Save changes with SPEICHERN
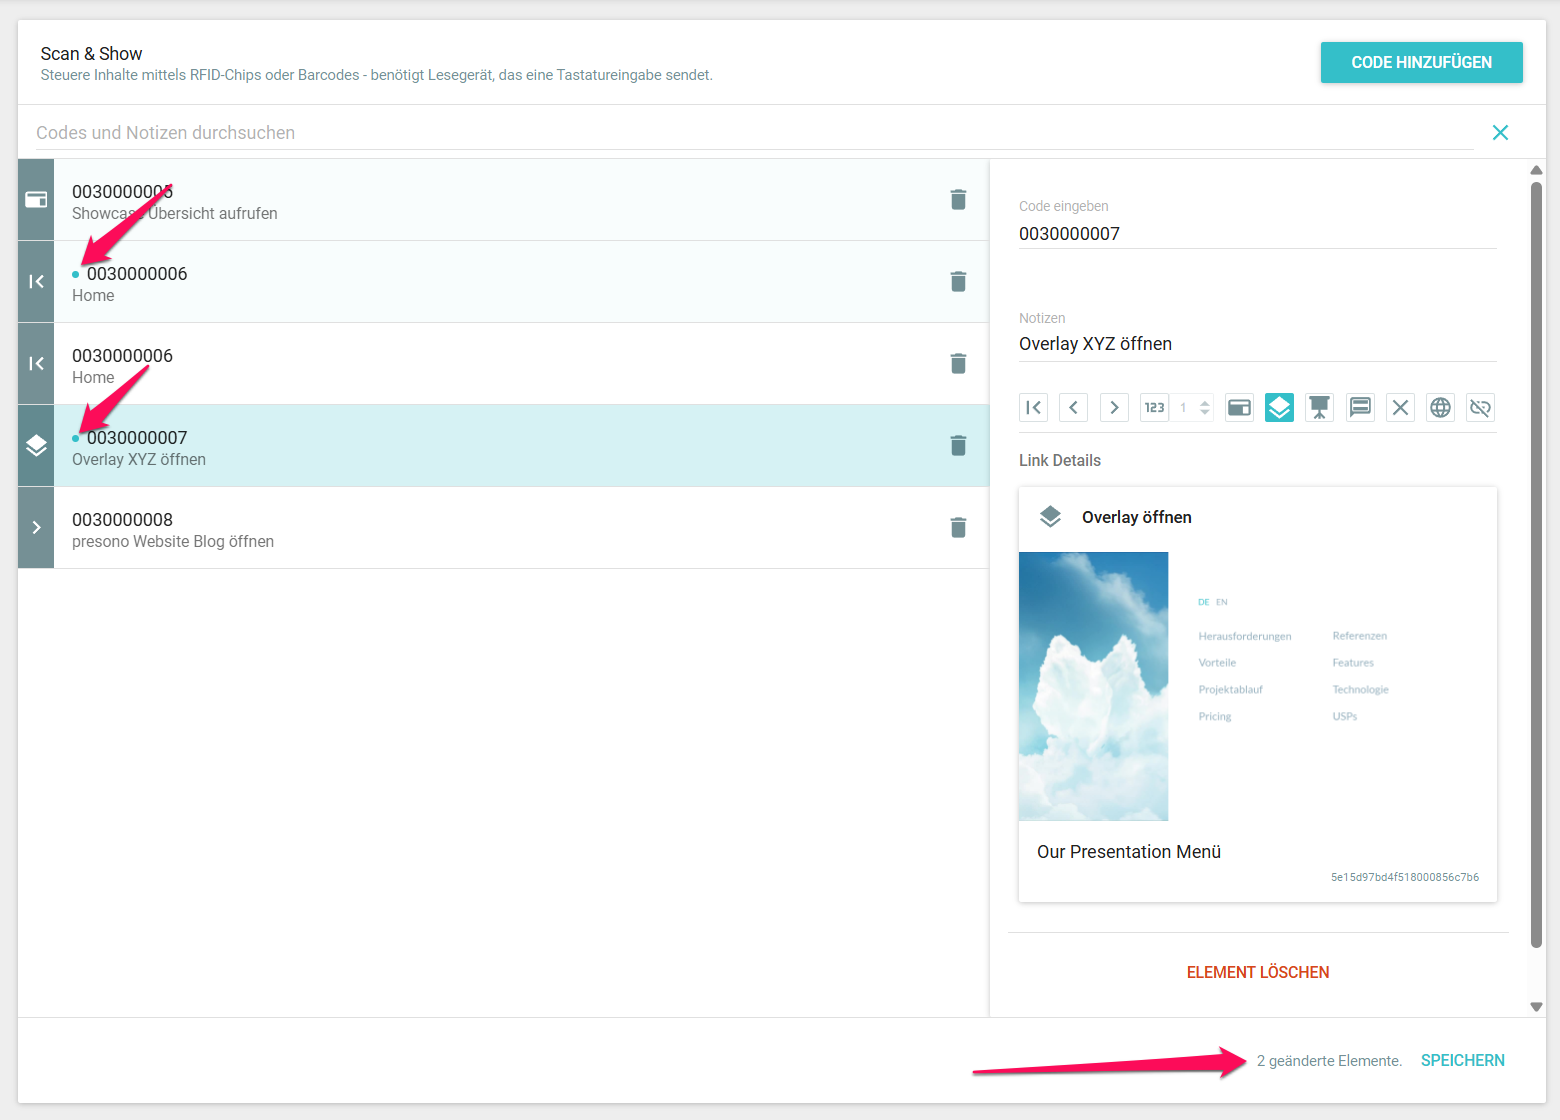 click(x=1462, y=1060)
